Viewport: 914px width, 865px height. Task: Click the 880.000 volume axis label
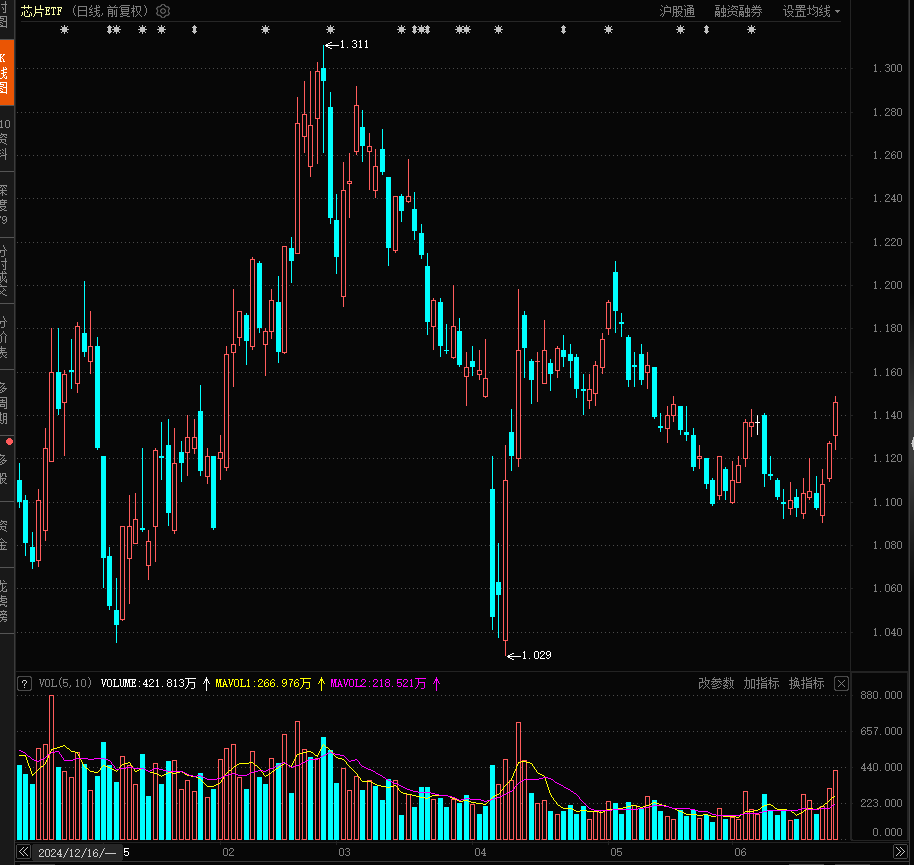coord(881,695)
